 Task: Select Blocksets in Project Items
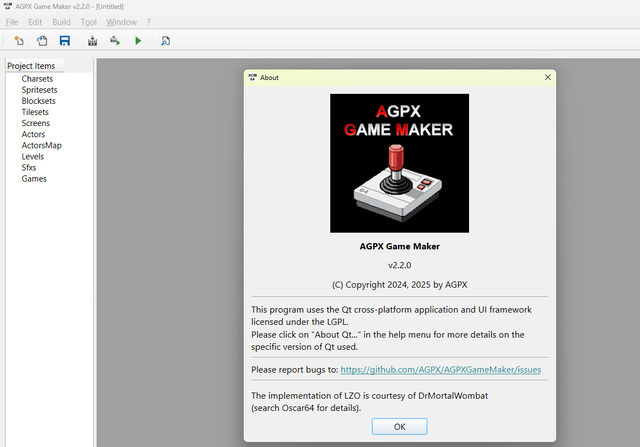[38, 101]
